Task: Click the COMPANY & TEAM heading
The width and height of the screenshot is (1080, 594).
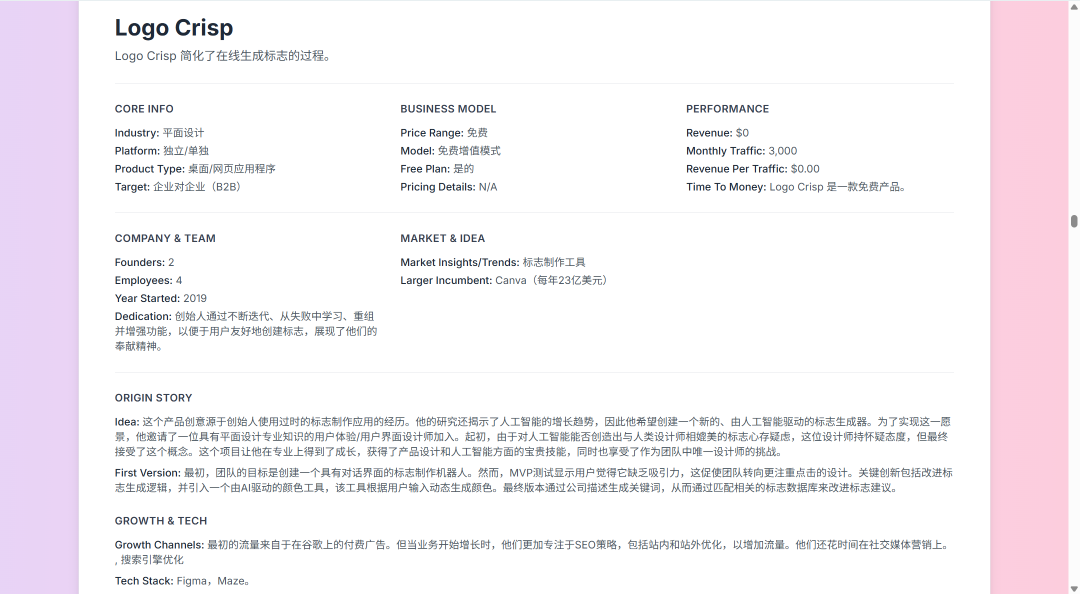Action: [x=165, y=238]
